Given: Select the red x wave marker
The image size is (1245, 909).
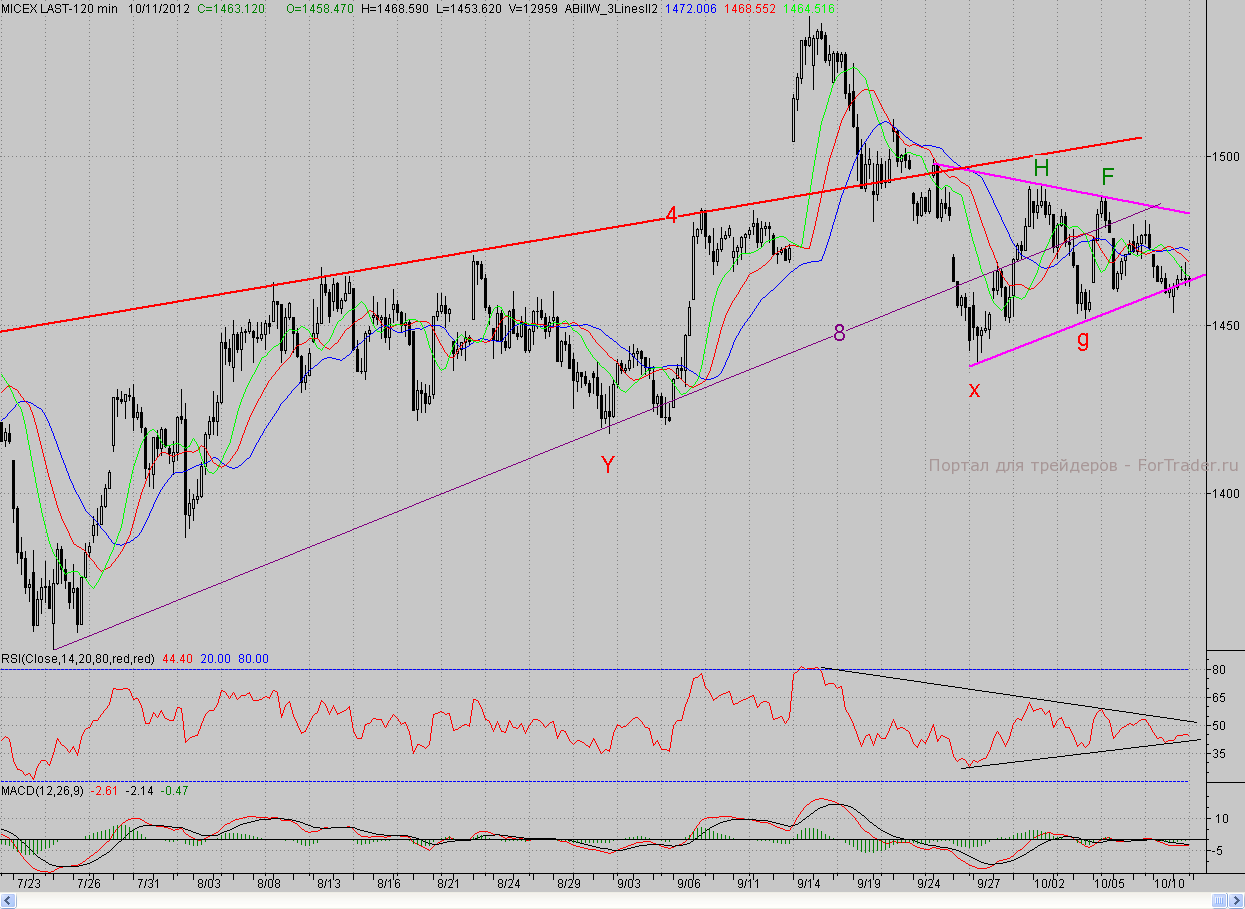Looking at the screenshot, I should (x=974, y=390).
